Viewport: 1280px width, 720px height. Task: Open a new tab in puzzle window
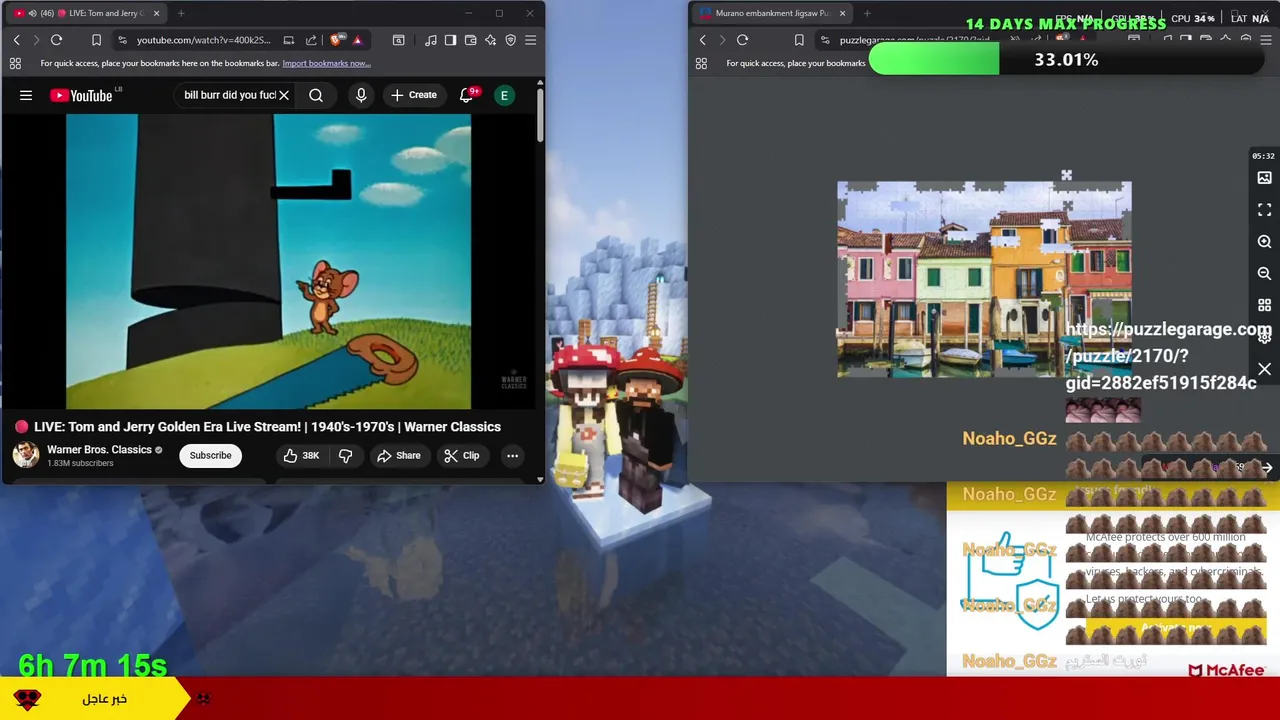pos(867,13)
